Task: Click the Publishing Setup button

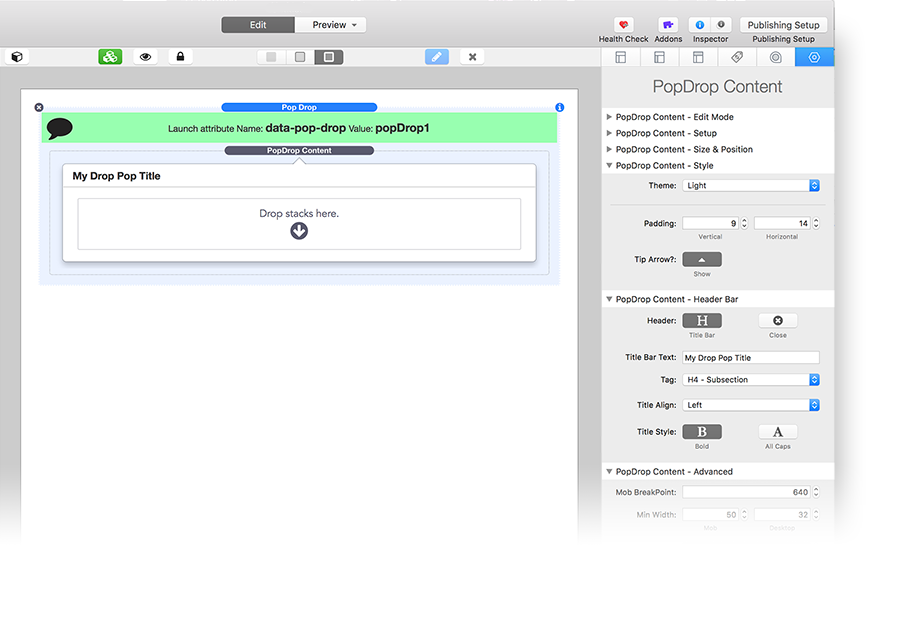Action: (x=783, y=25)
